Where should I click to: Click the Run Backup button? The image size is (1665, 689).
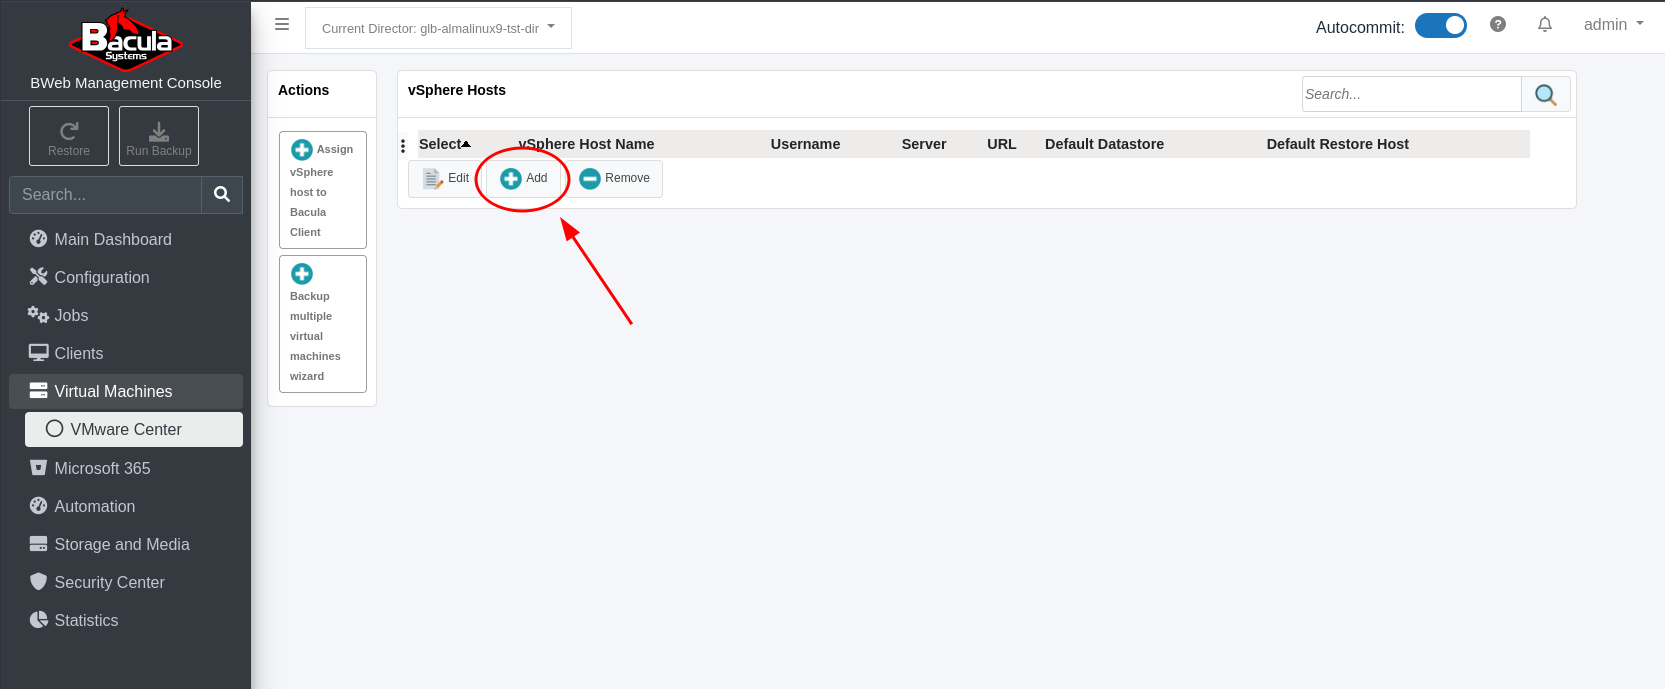159,136
